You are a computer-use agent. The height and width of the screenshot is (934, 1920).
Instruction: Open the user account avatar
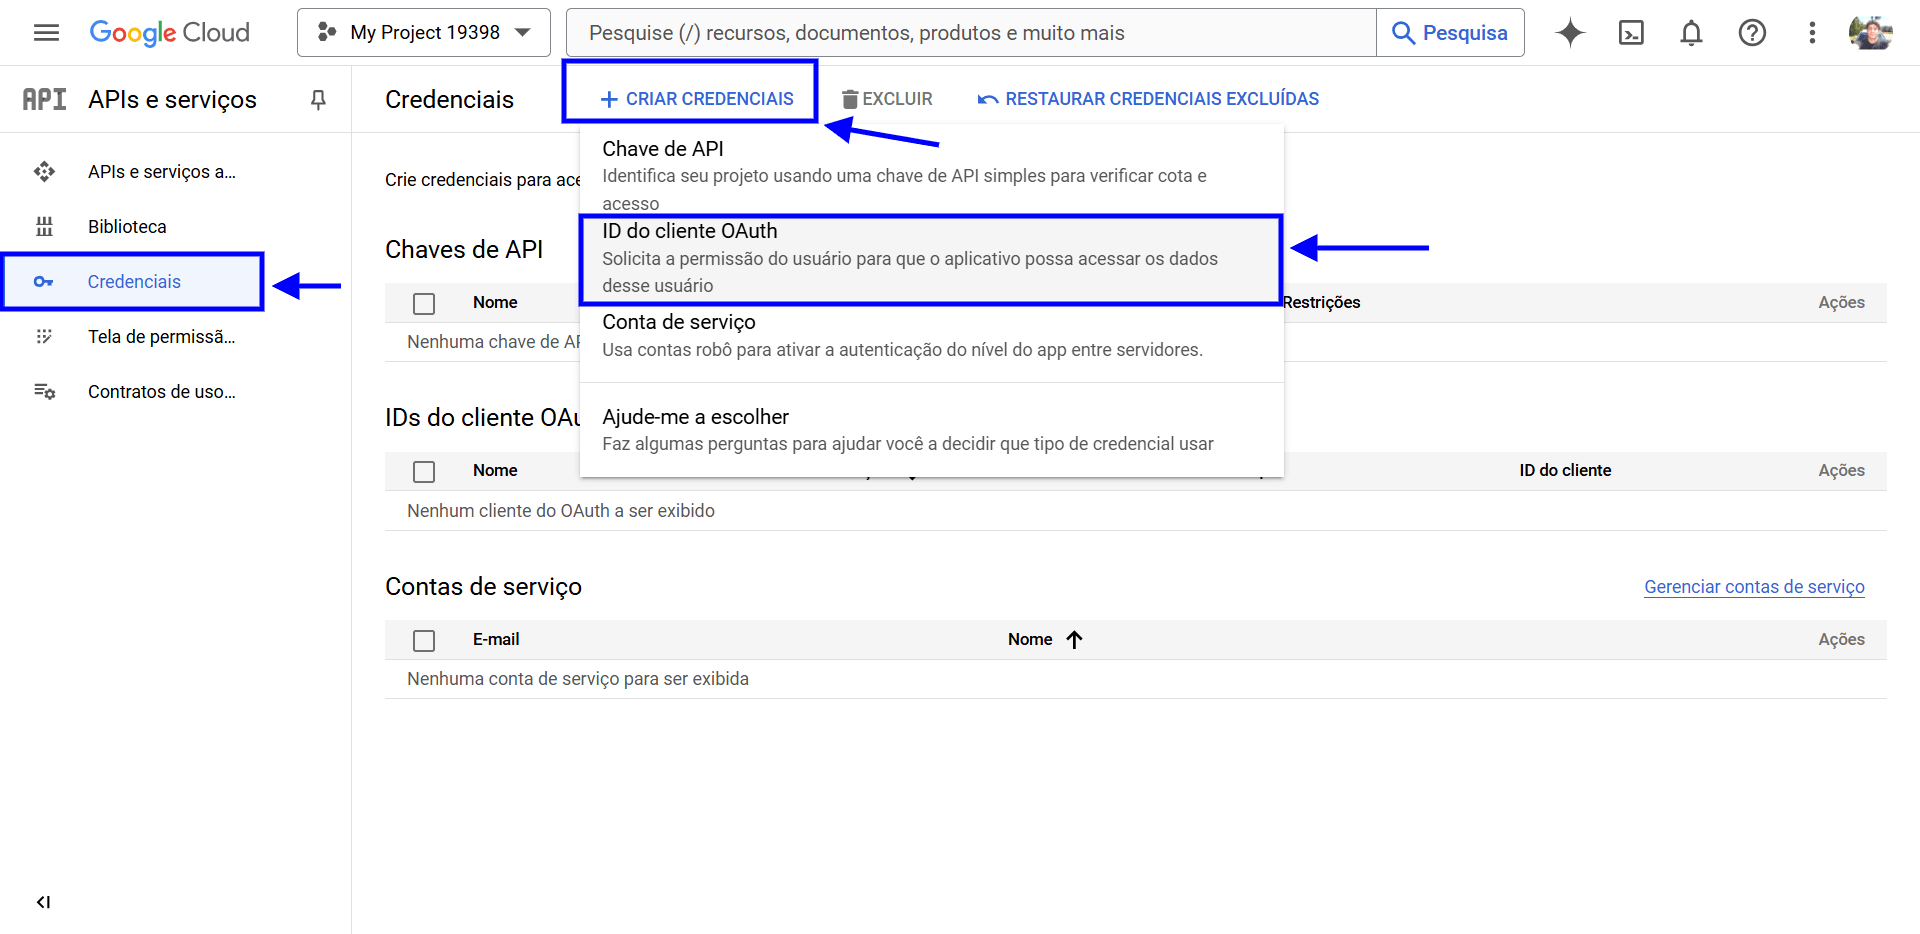click(x=1870, y=33)
